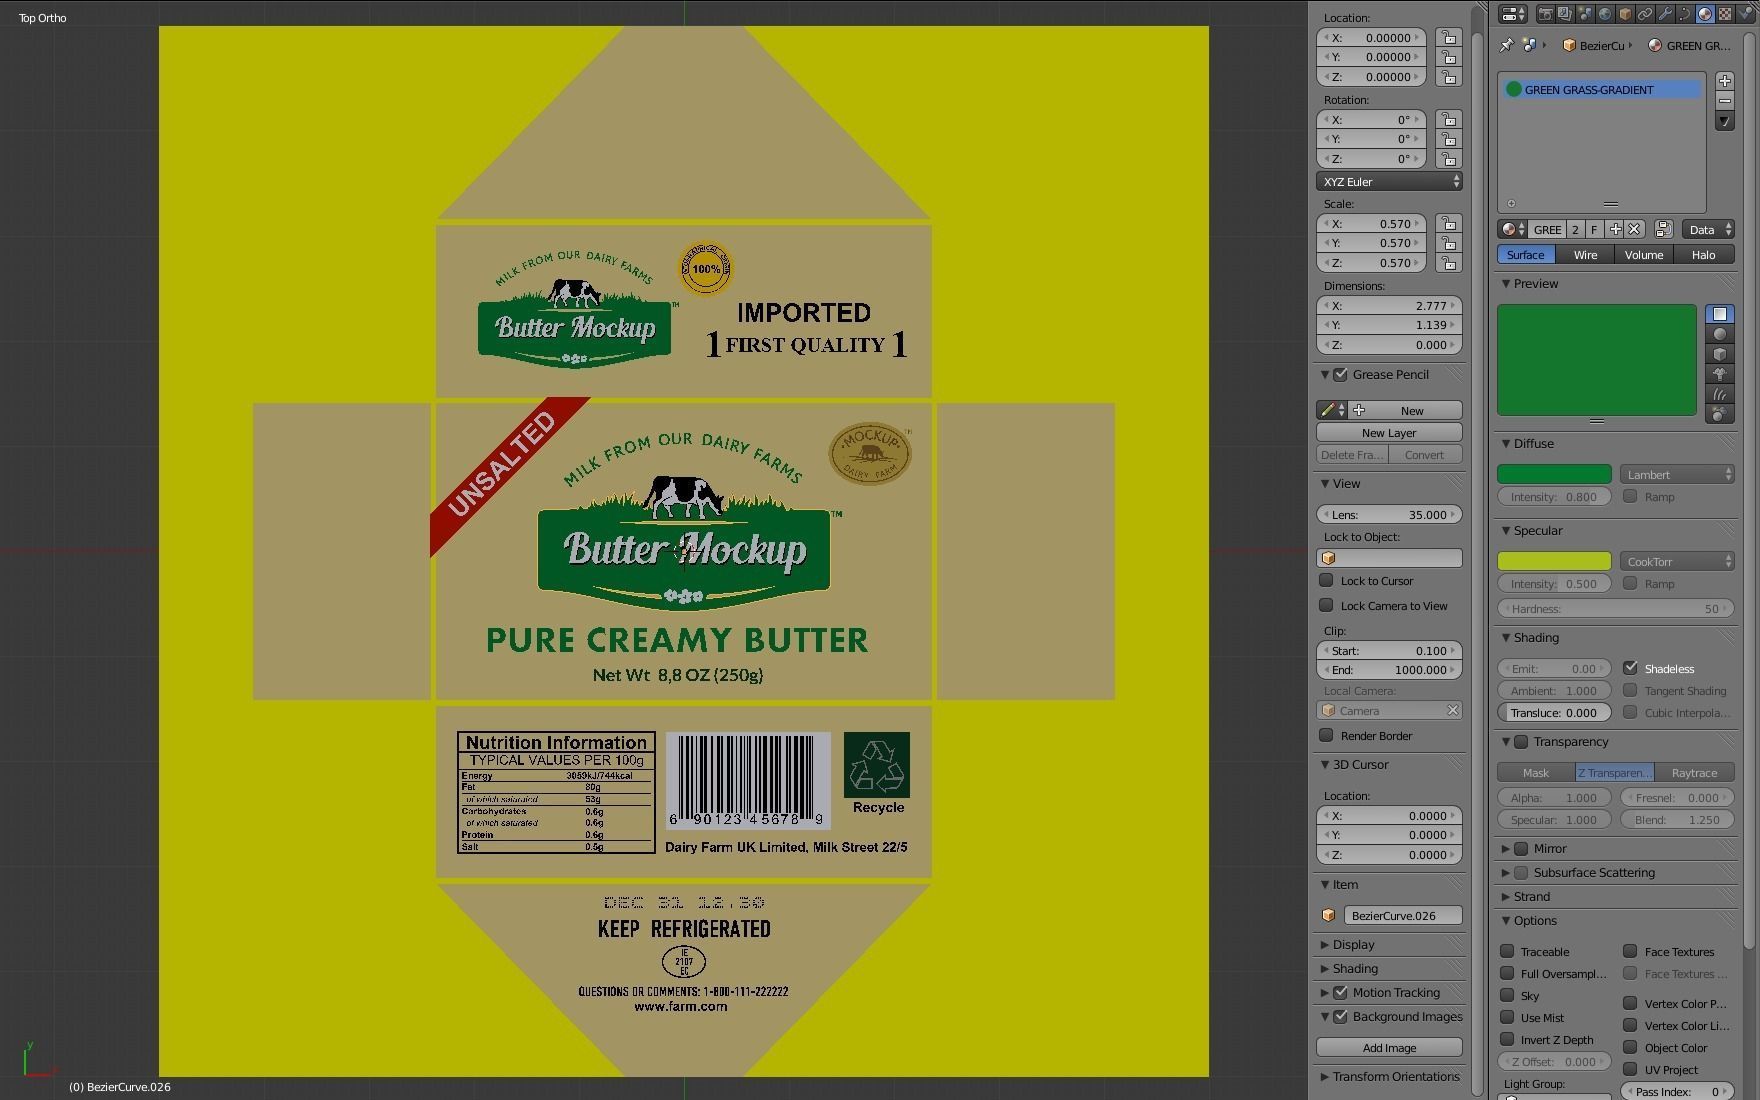The height and width of the screenshot is (1100, 1760).
Task: Toggle the Grease Pencil panel checkbox
Action: (1340, 374)
